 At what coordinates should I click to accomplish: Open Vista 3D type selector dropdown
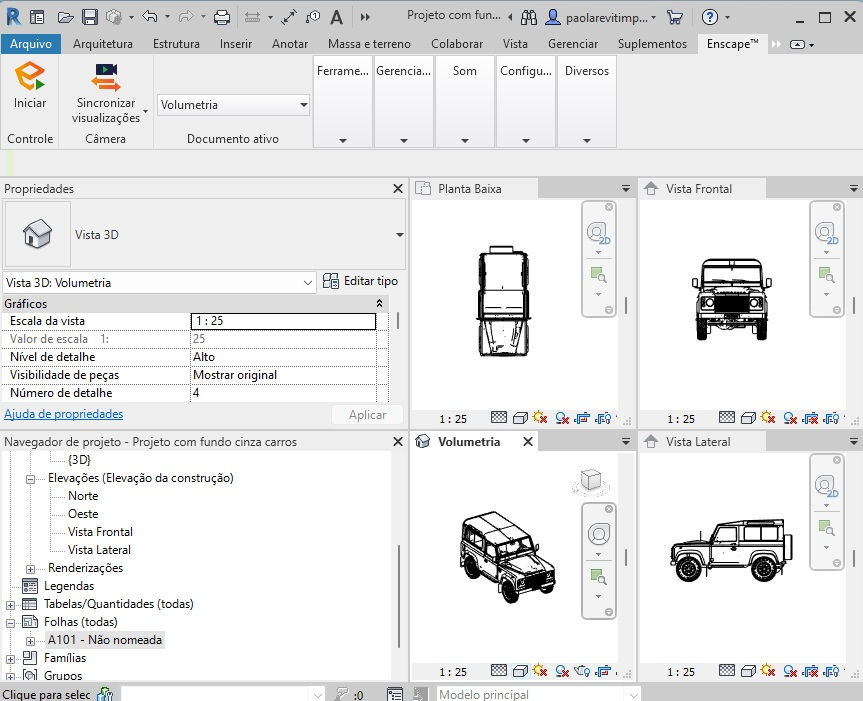[x=400, y=235]
